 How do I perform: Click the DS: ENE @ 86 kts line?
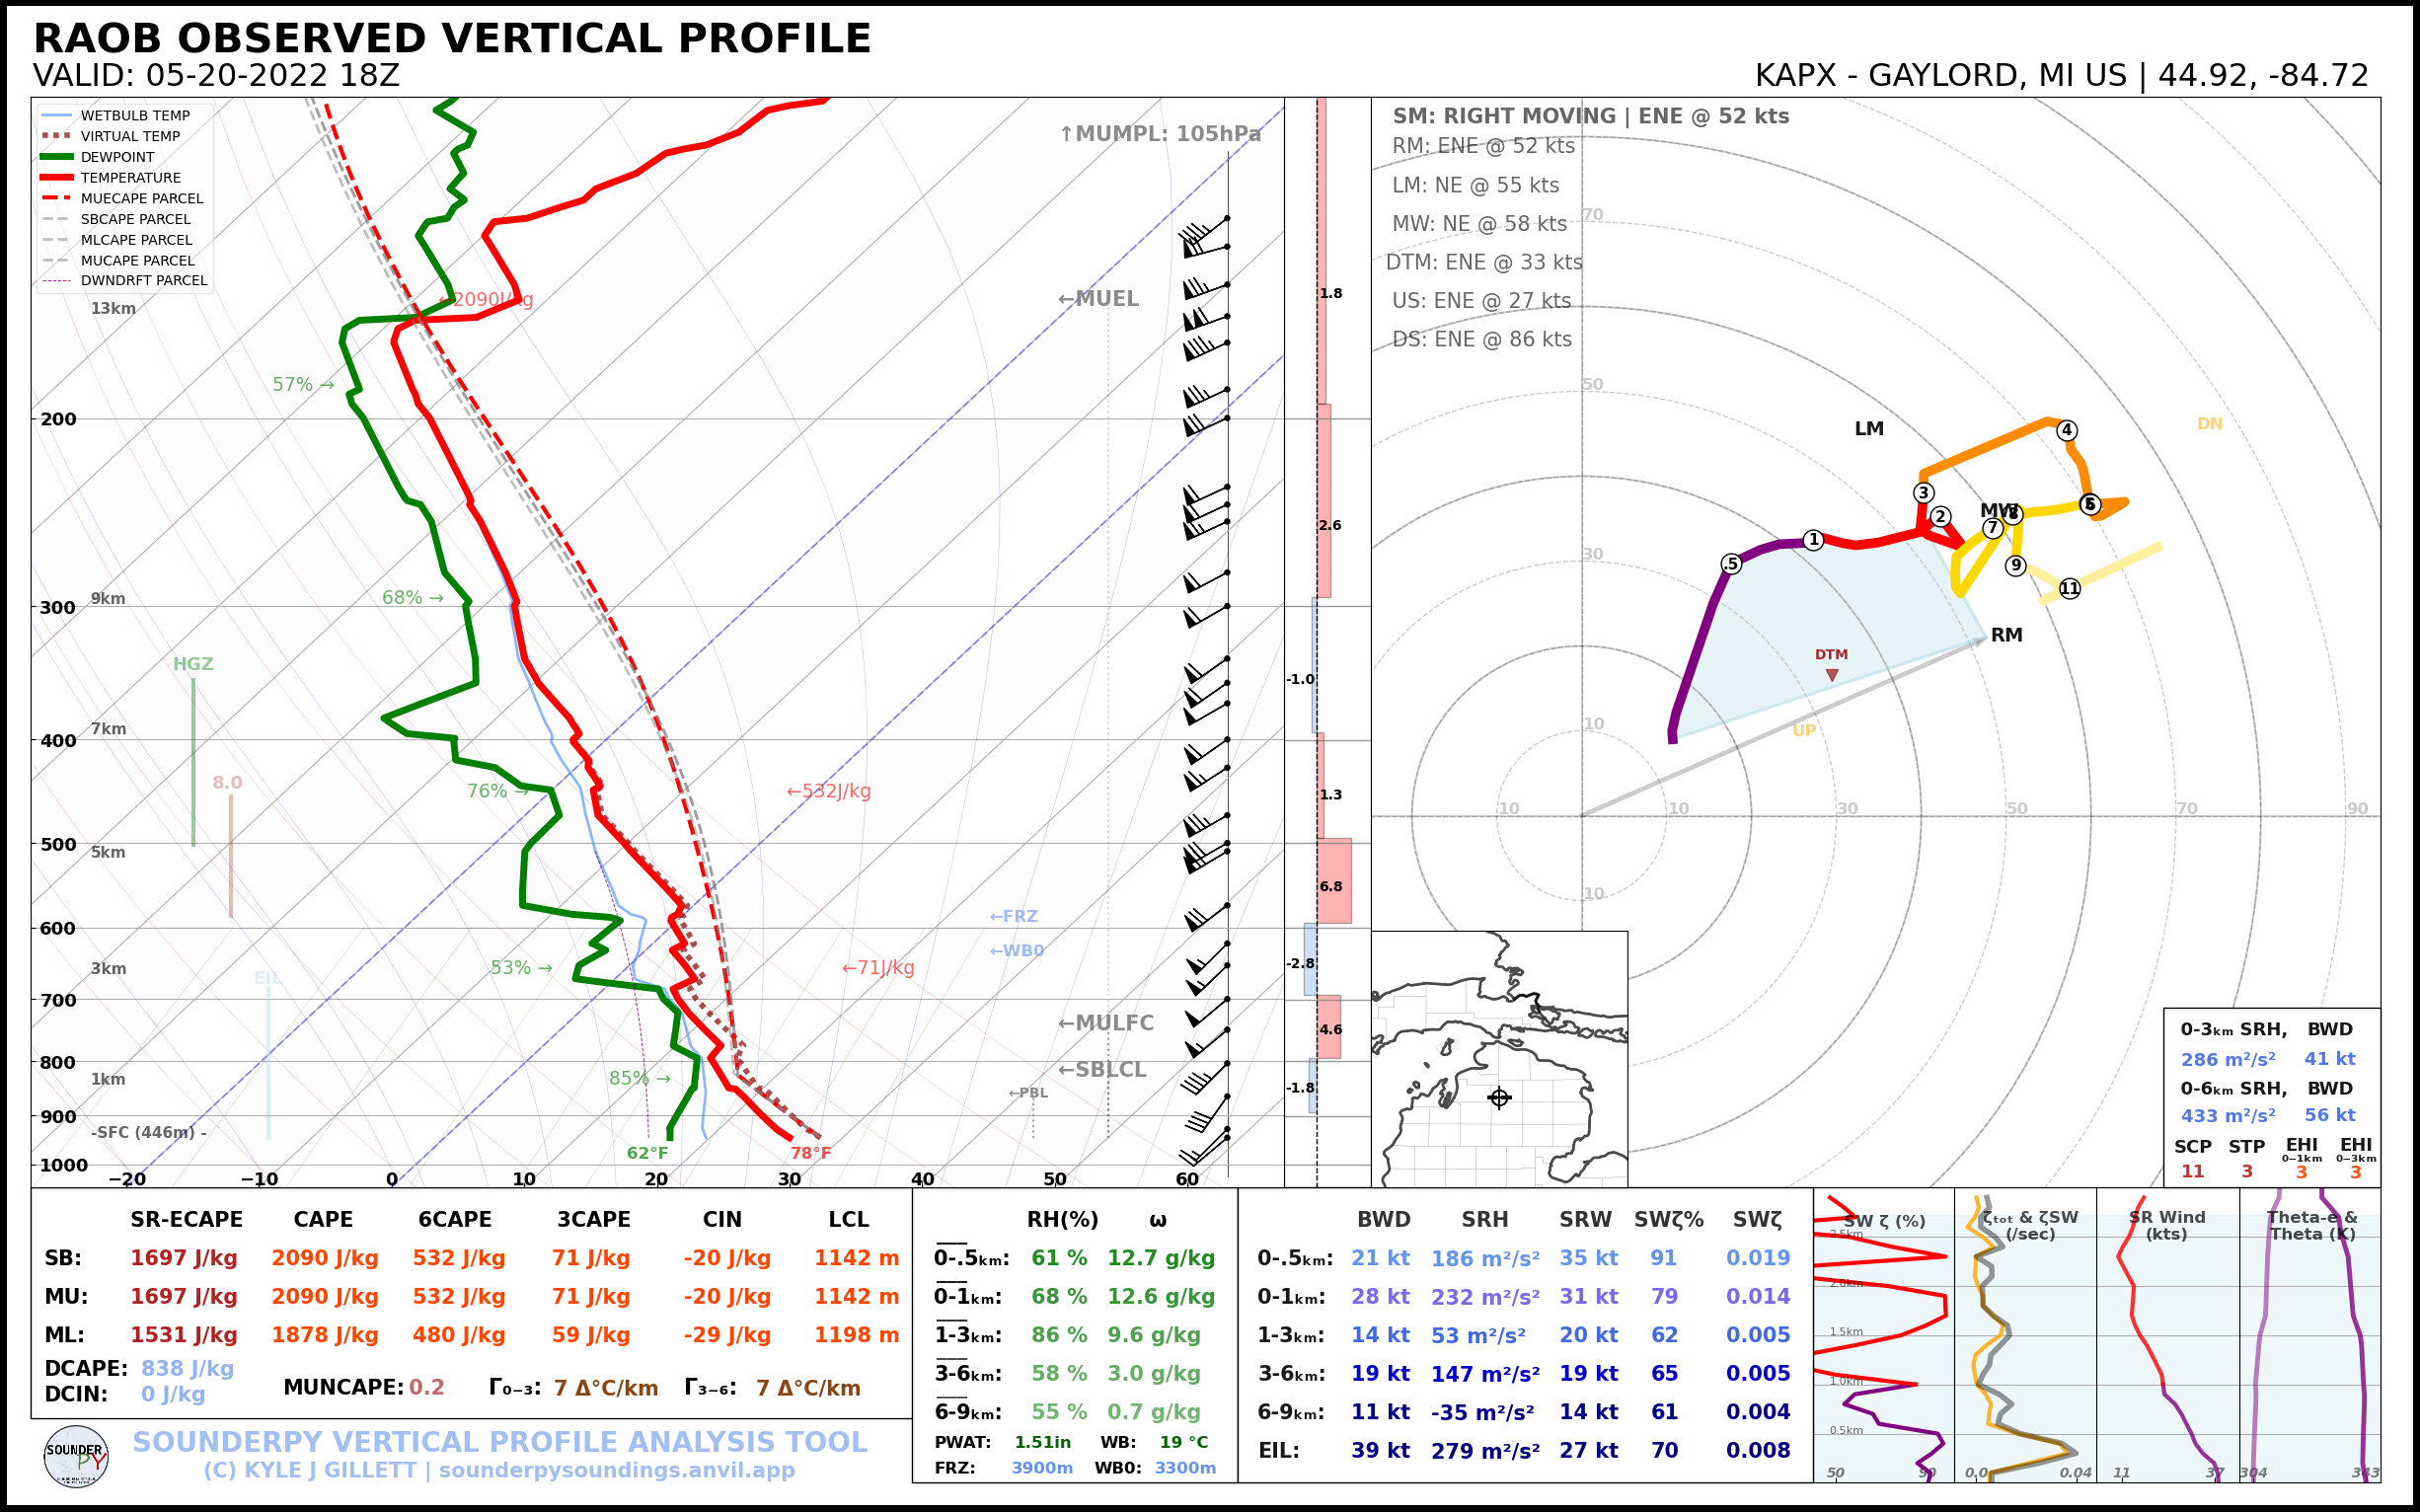[1481, 339]
